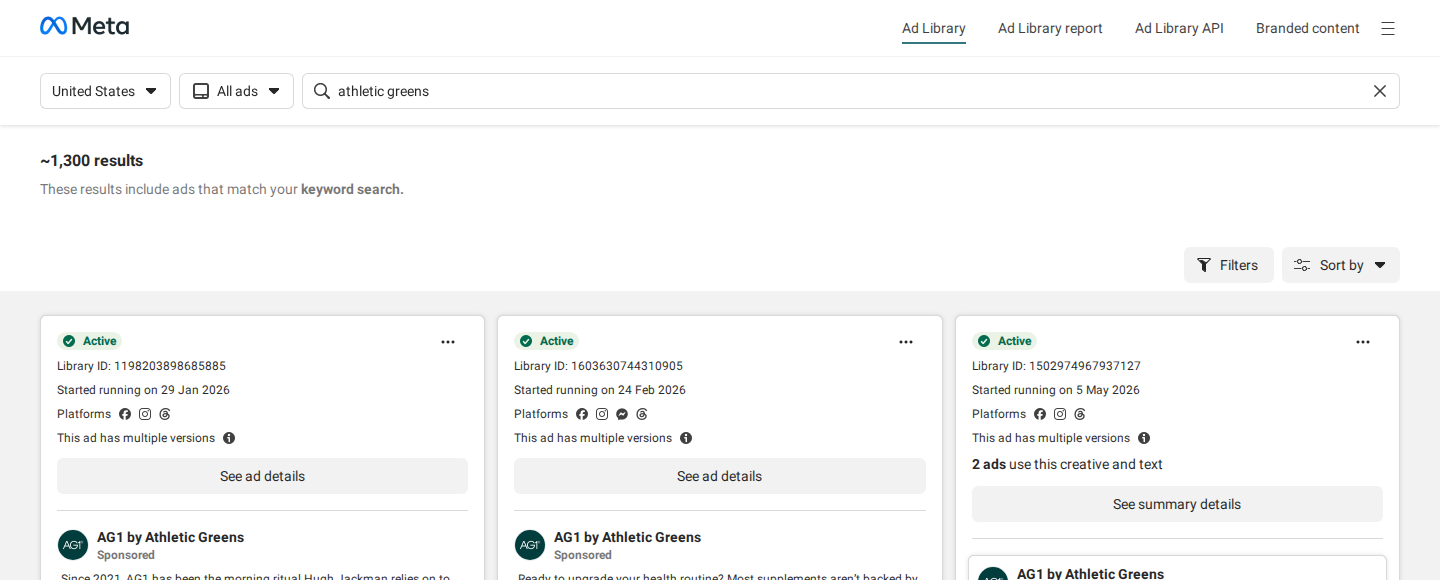Click AG1 avatar on 24 Feb ad

530,545
